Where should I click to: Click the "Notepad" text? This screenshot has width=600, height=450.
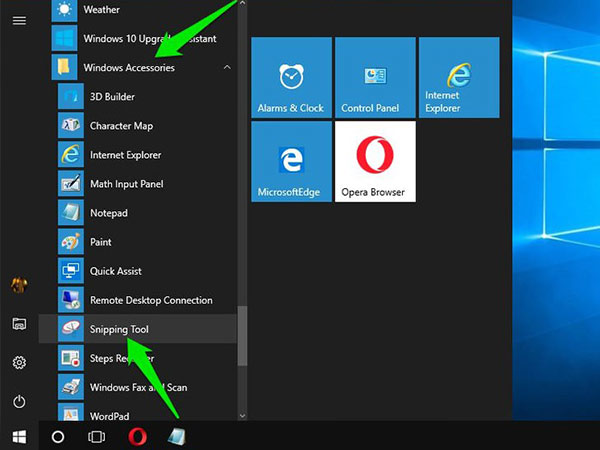(109, 213)
